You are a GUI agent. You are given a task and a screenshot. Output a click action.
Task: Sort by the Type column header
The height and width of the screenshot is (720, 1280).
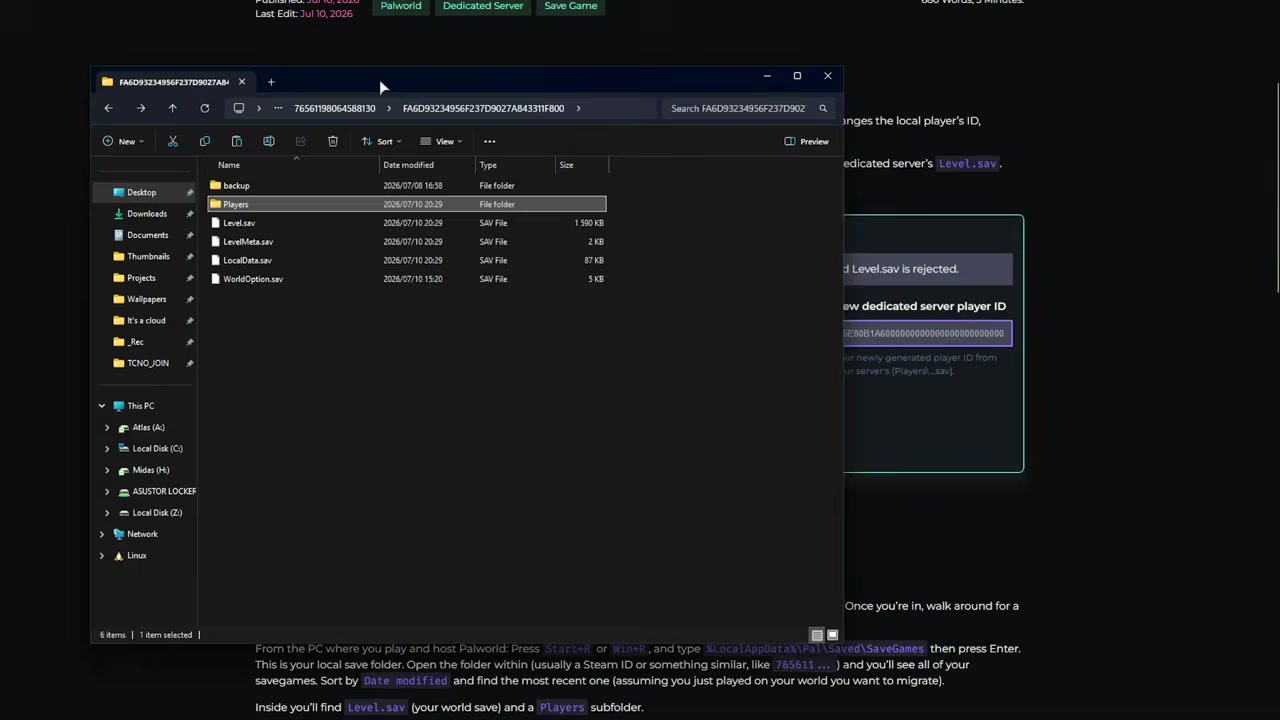488,165
